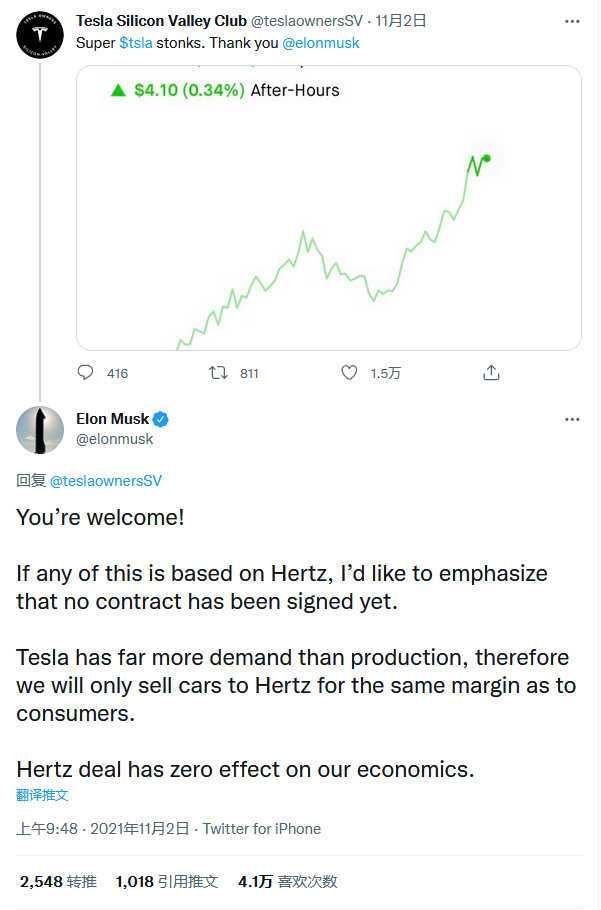
Task: View the 4.1万 喜欢次数 likes list
Action: pos(287,881)
